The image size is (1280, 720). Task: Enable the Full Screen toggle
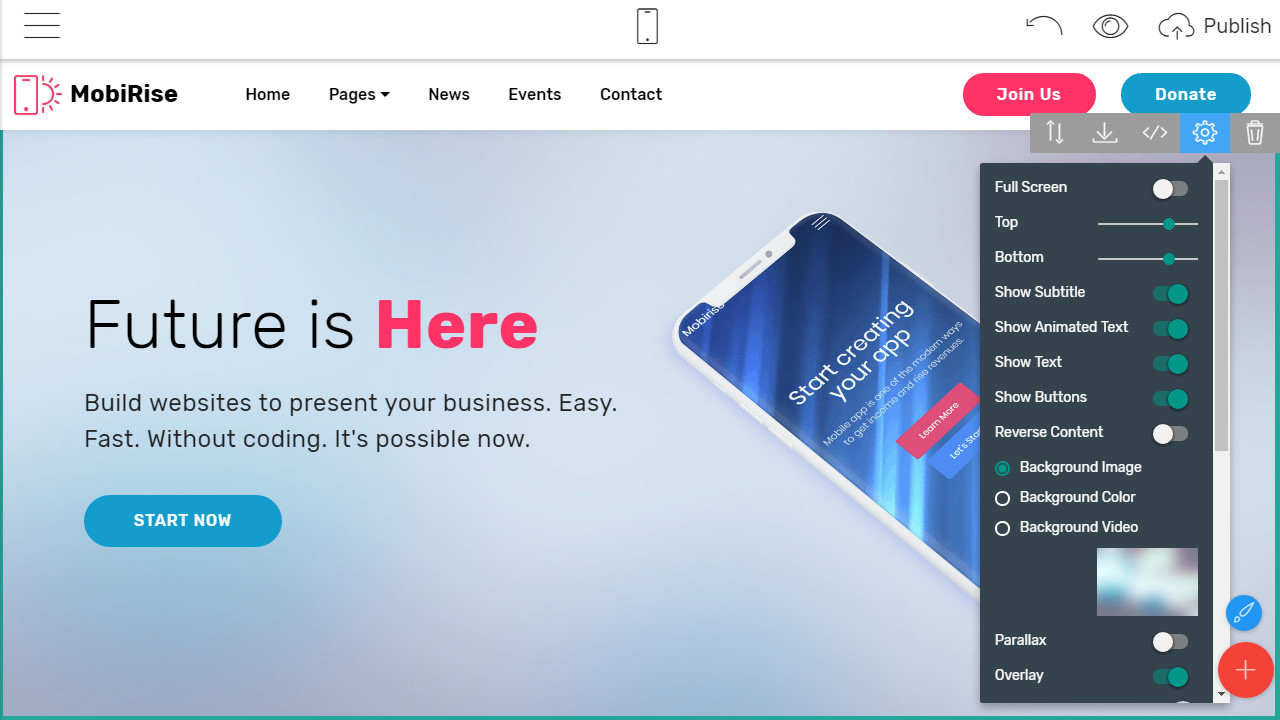[x=1170, y=188]
